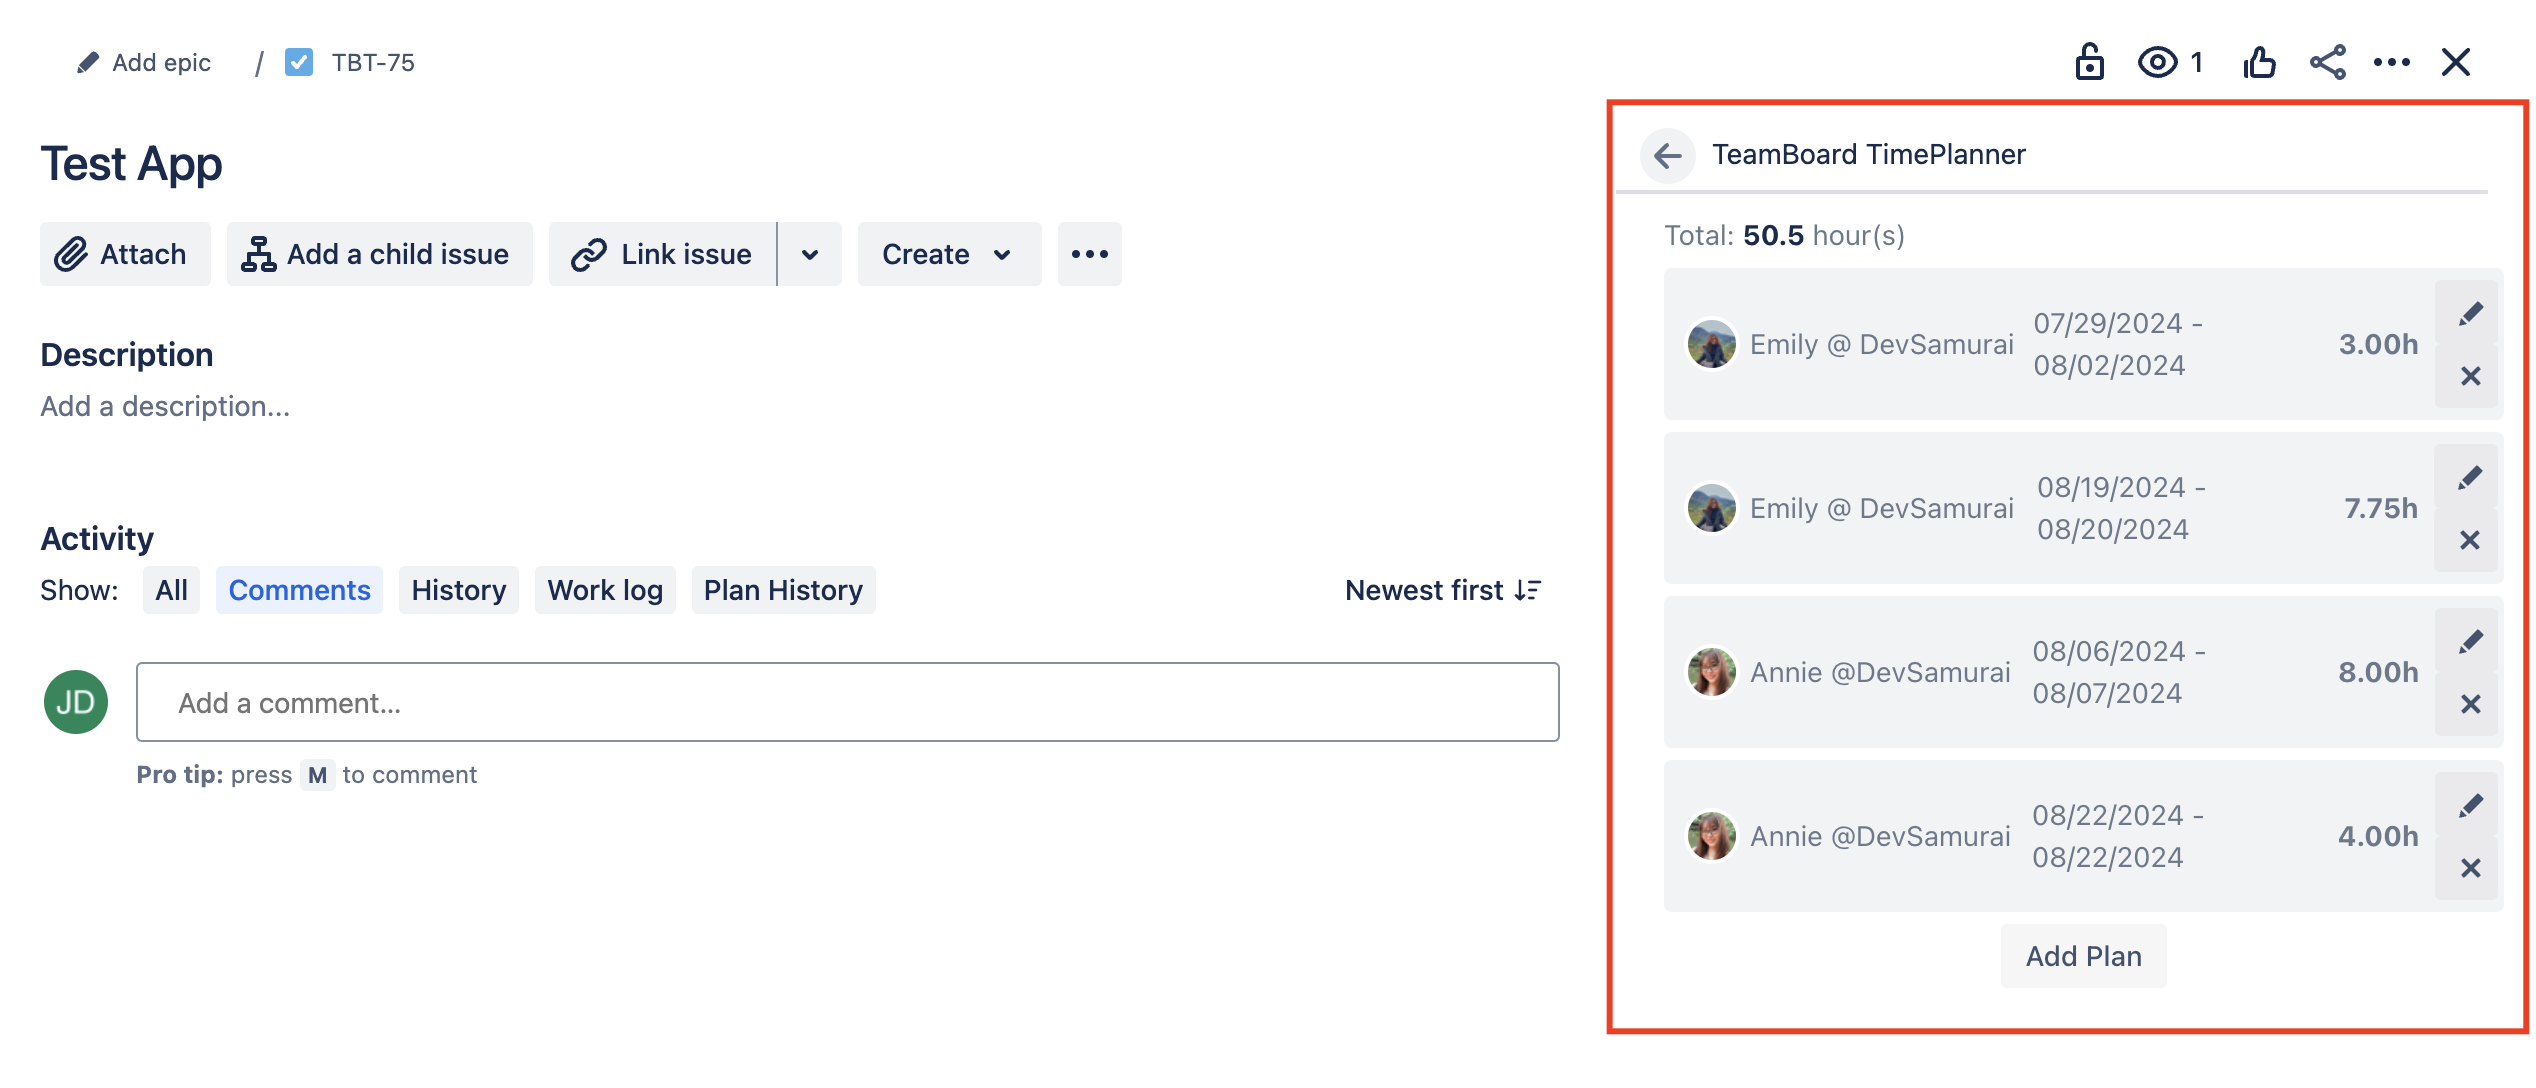Edit Emily's 3.00h plan entry
This screenshot has height=1088, width=2536.
[x=2470, y=314]
